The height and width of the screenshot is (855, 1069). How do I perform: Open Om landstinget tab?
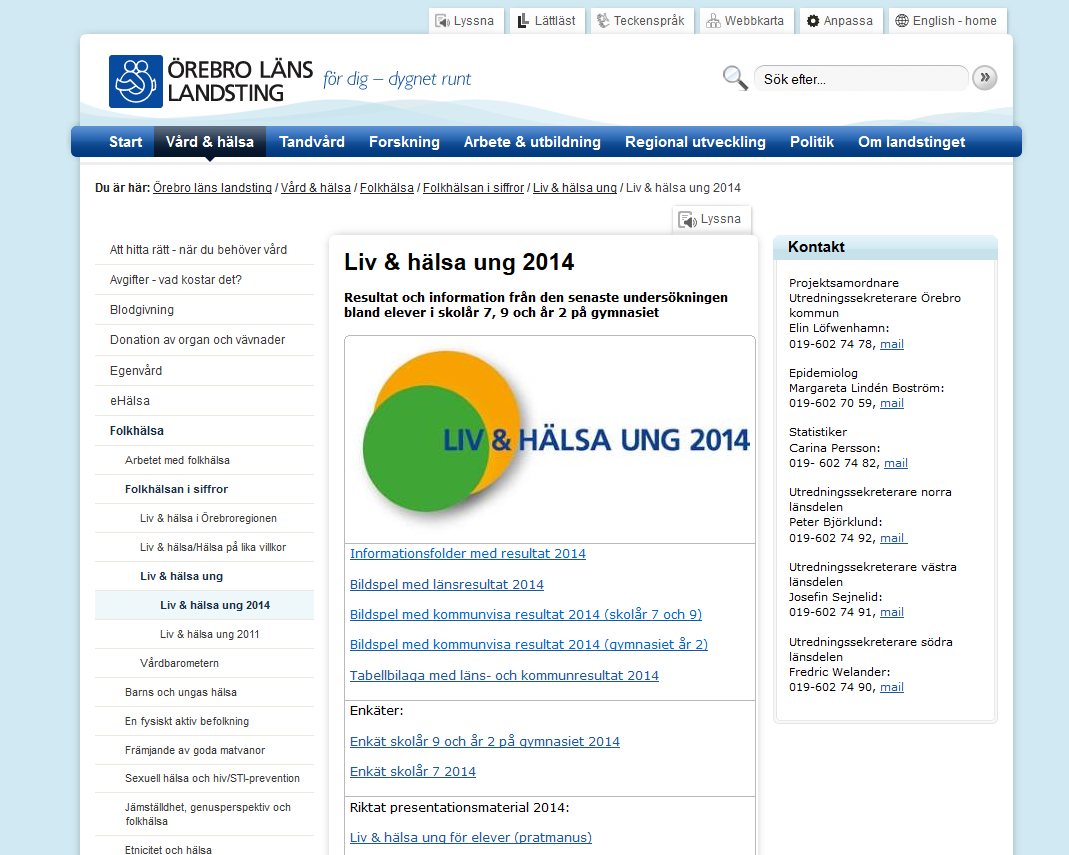(x=912, y=142)
